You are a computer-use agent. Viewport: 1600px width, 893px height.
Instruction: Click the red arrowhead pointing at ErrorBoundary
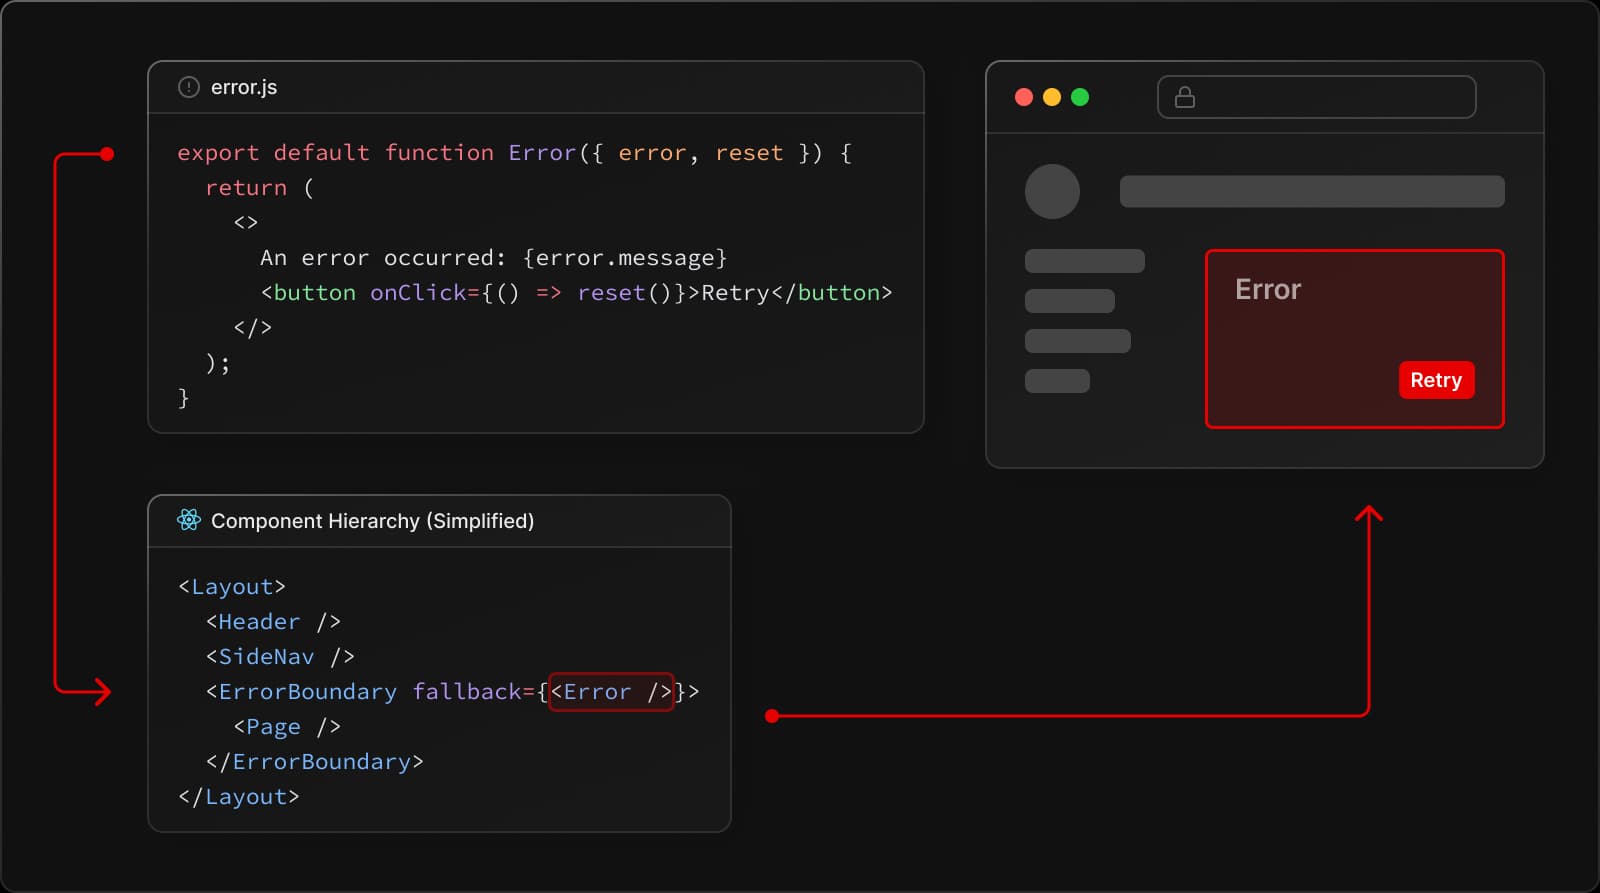102,691
